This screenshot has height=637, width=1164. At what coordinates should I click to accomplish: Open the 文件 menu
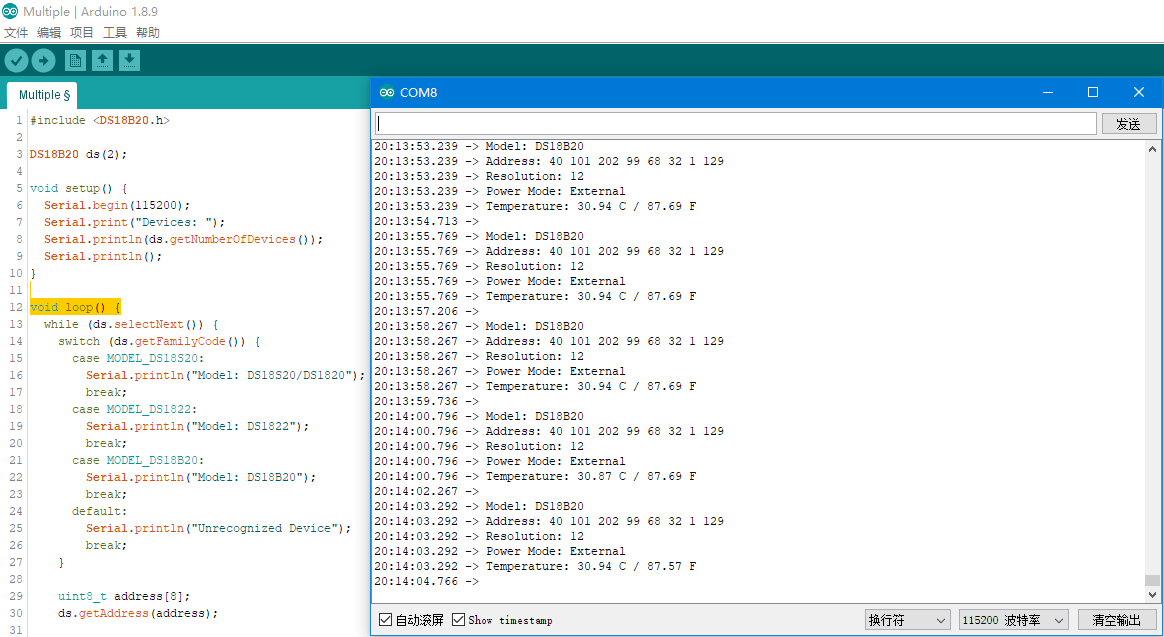point(16,33)
